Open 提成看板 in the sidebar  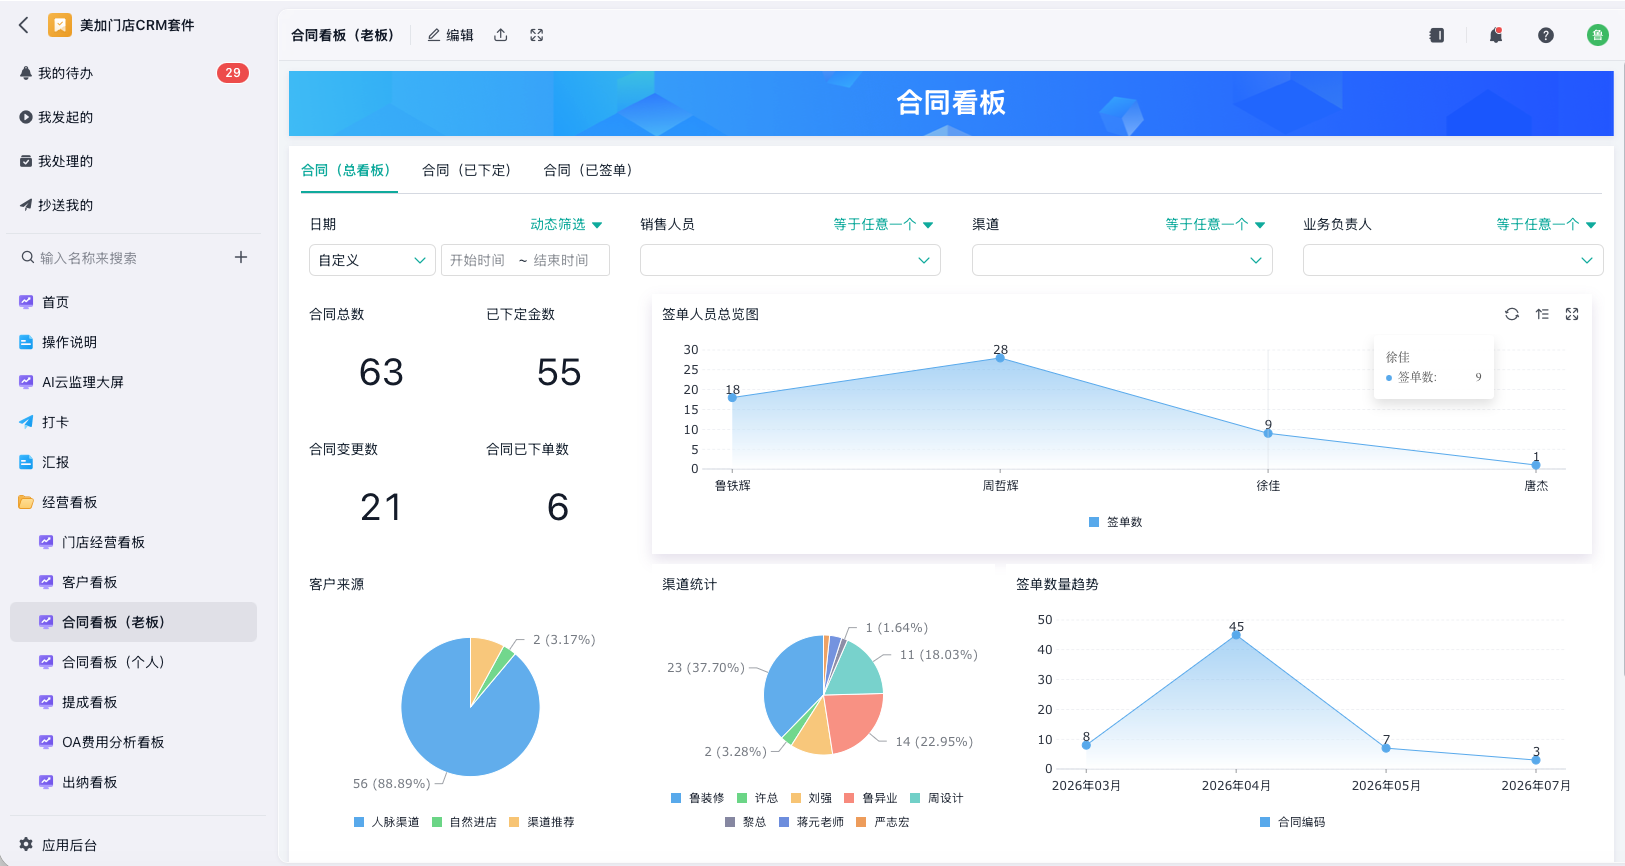pyautogui.click(x=134, y=702)
